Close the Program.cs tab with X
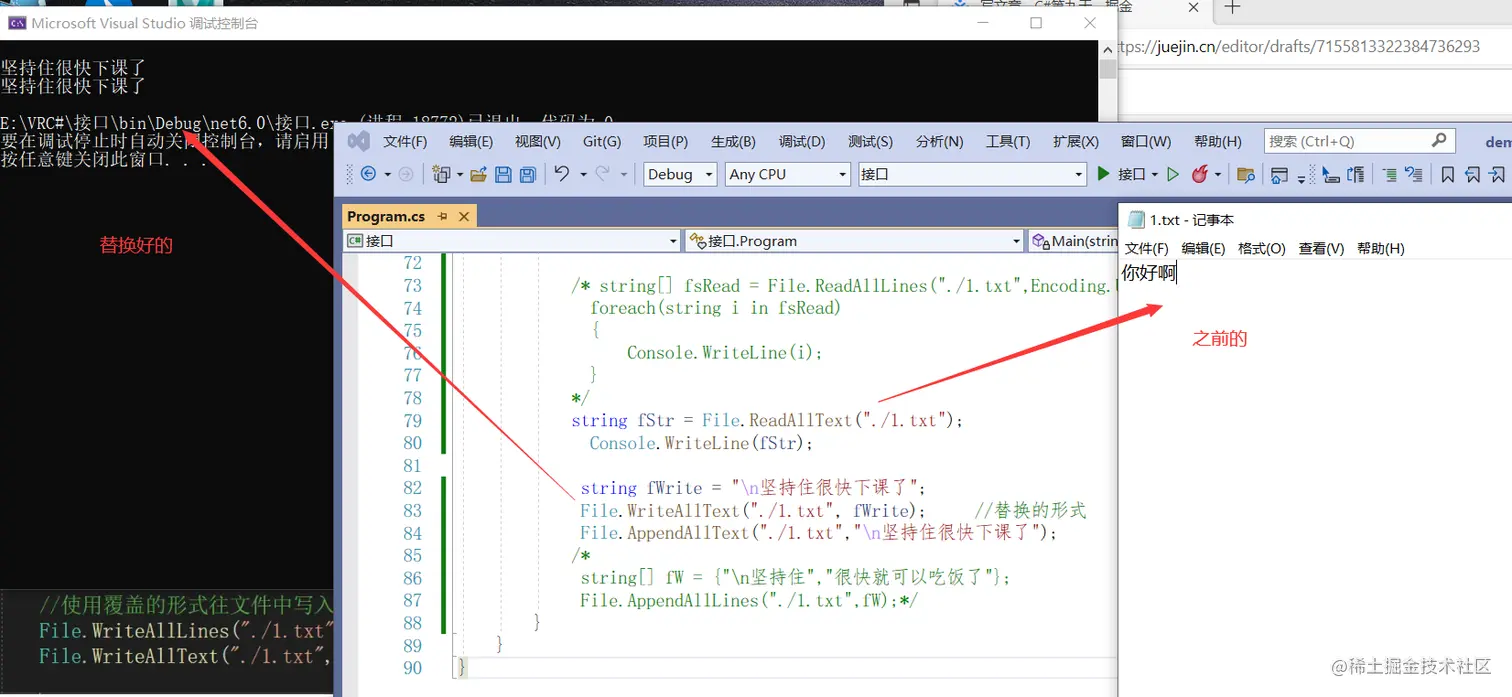The height and width of the screenshot is (697, 1512). [465, 216]
